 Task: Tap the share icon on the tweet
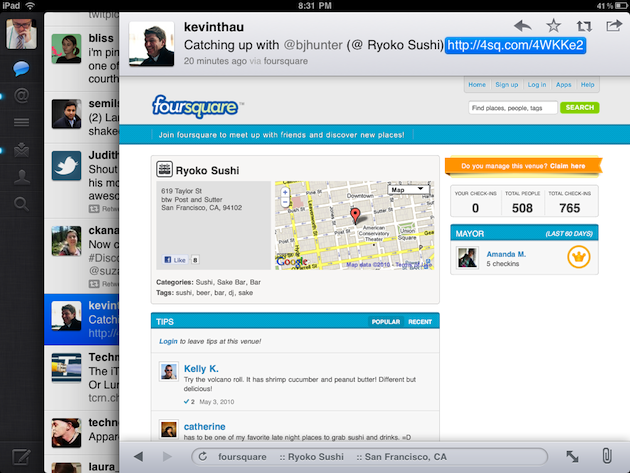point(613,26)
